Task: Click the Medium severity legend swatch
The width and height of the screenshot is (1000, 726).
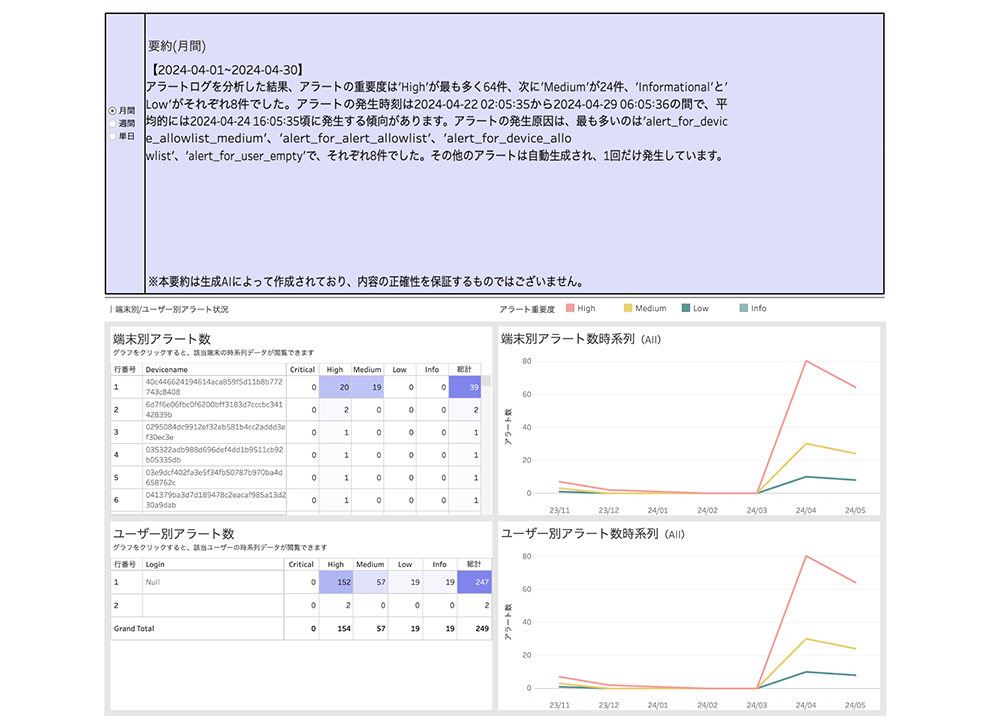Action: [x=629, y=308]
